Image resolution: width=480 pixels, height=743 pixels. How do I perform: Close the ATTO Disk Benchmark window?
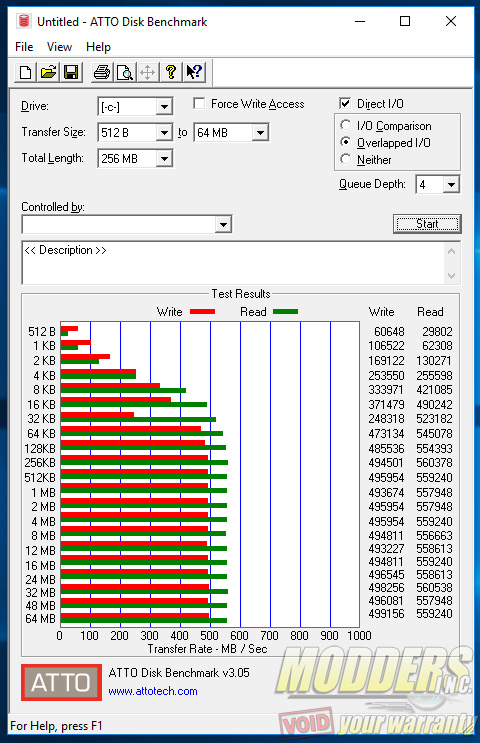coord(451,21)
